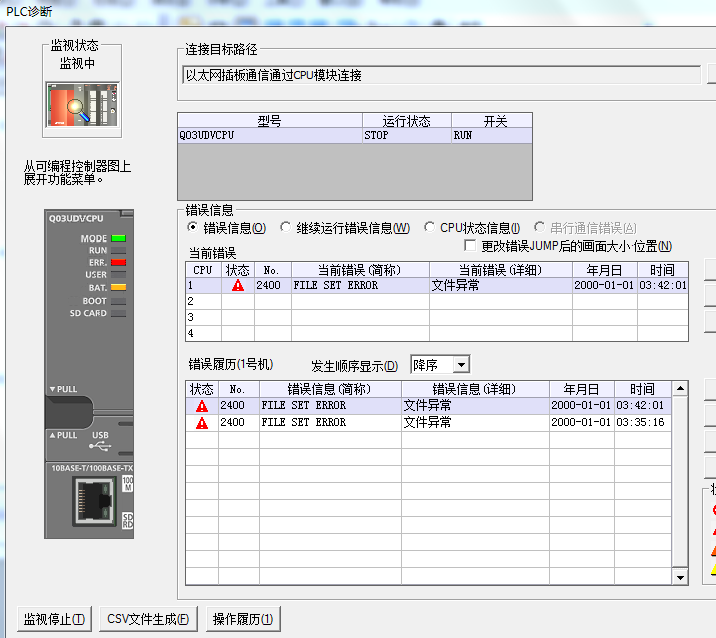
Task: Select the CPU状态信息 radio button
Action: 430,228
